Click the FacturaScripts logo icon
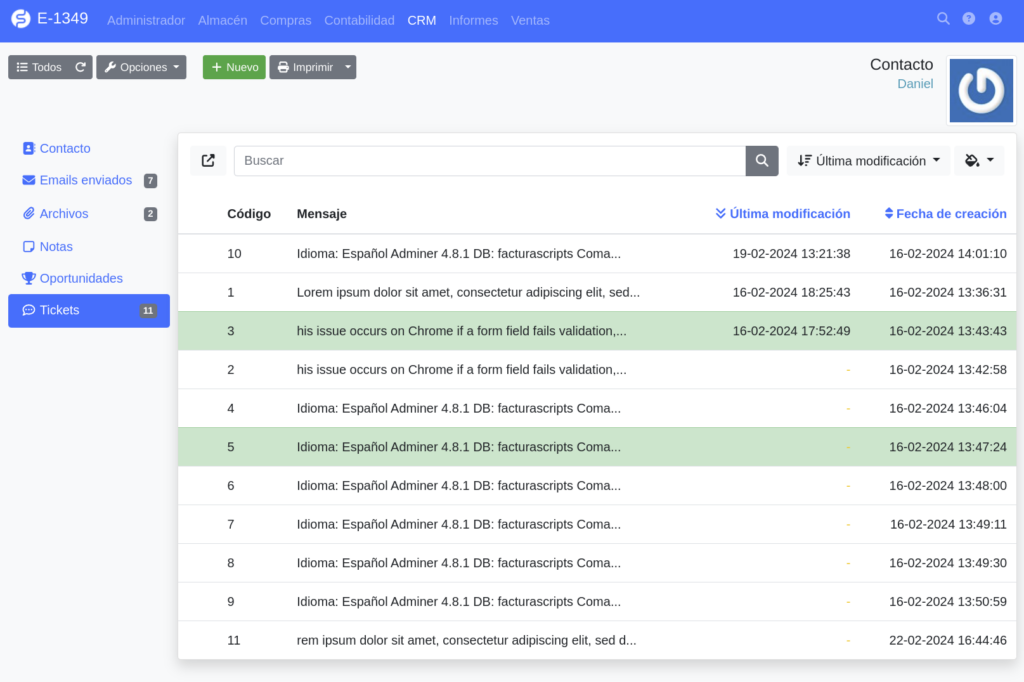Viewport: 1024px width, 682px height. coord(21,19)
